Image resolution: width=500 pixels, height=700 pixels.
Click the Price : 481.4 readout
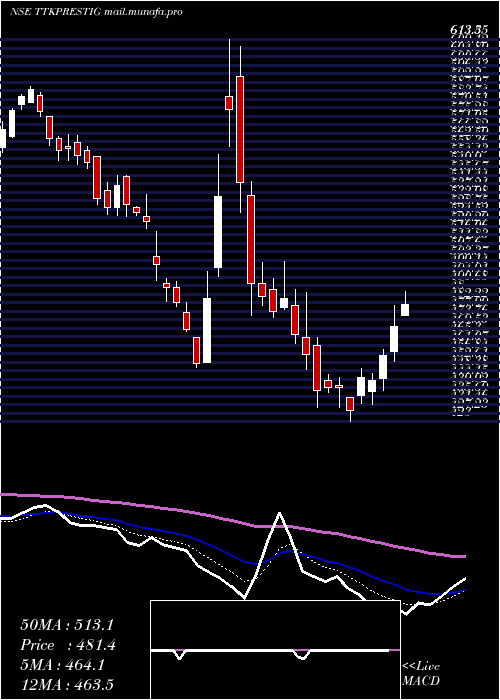[68, 645]
